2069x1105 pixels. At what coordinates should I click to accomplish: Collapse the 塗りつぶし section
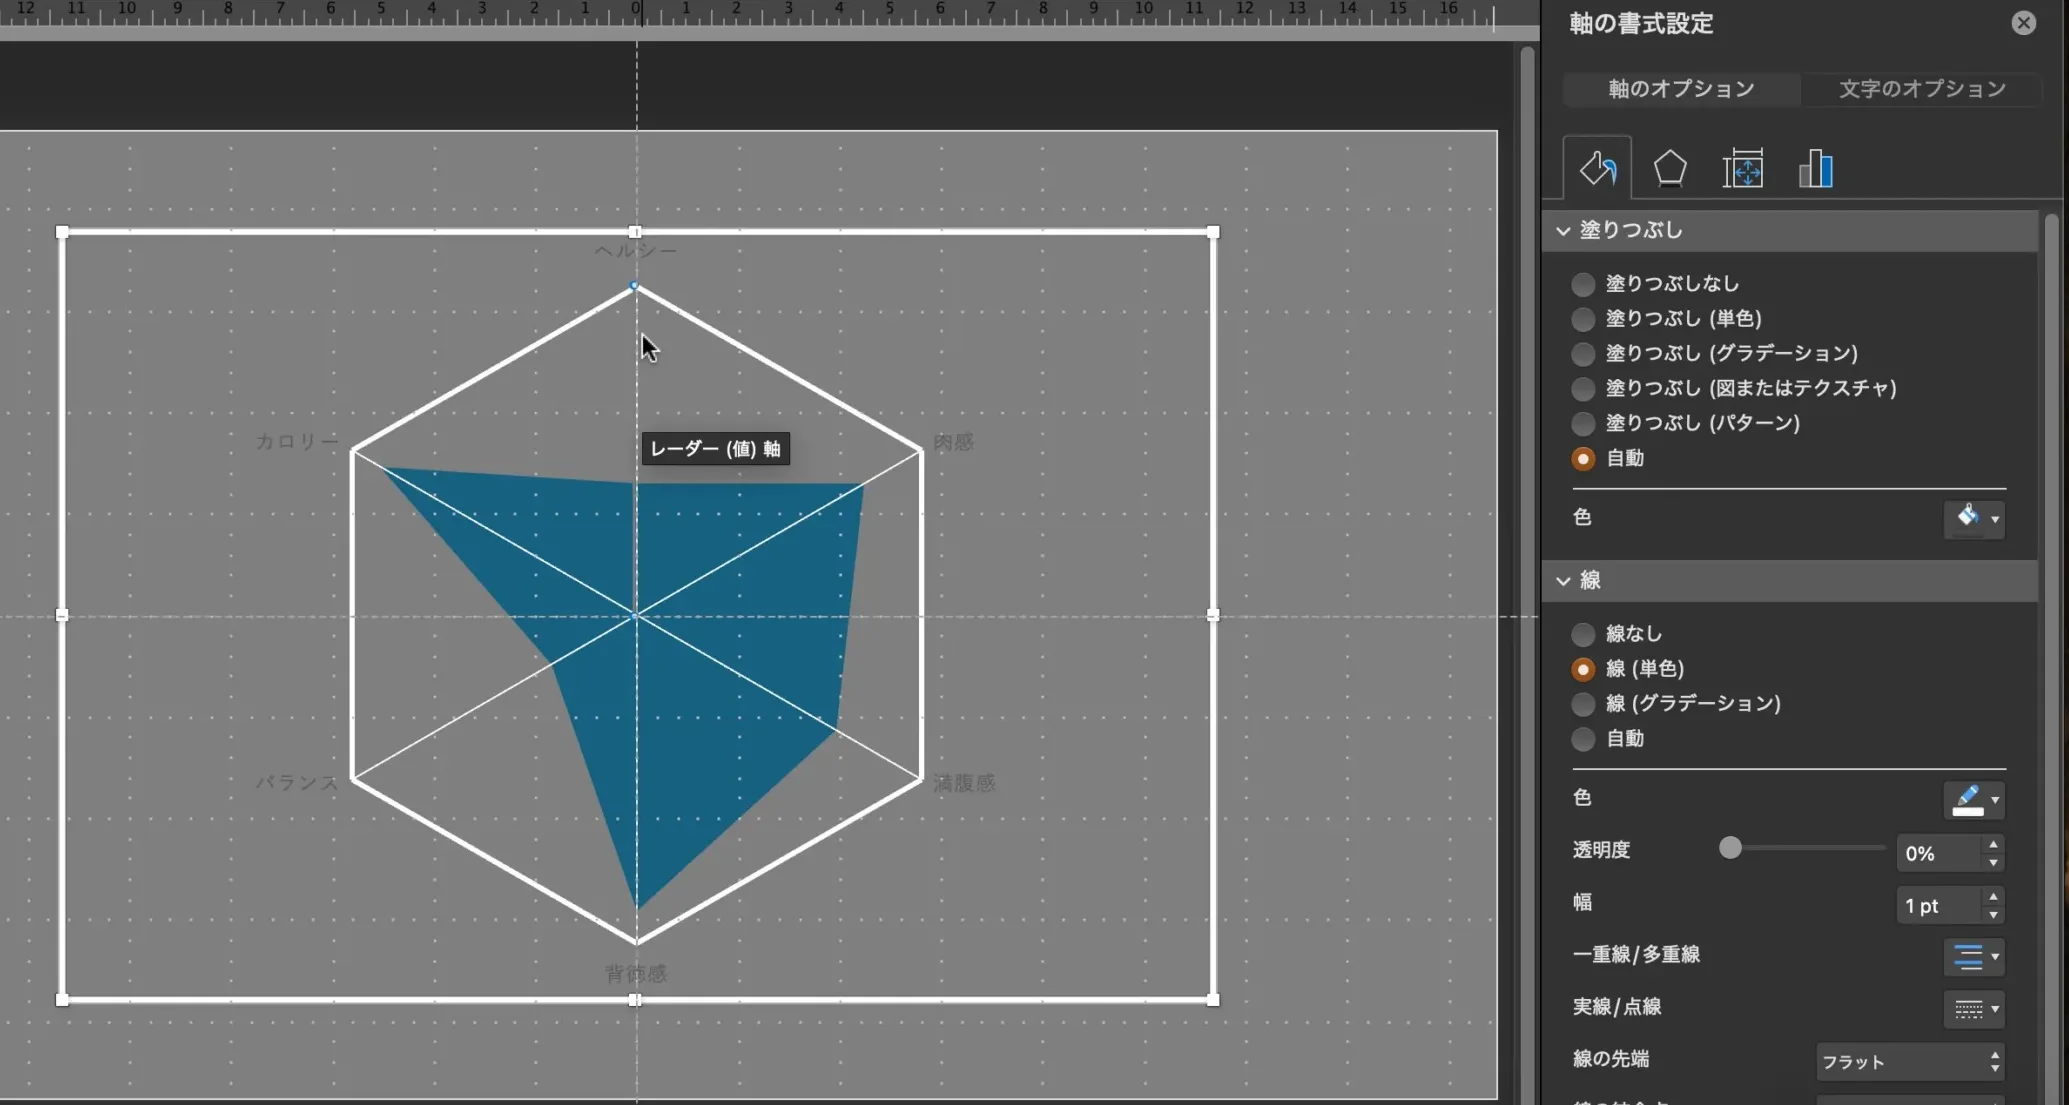tap(1563, 231)
